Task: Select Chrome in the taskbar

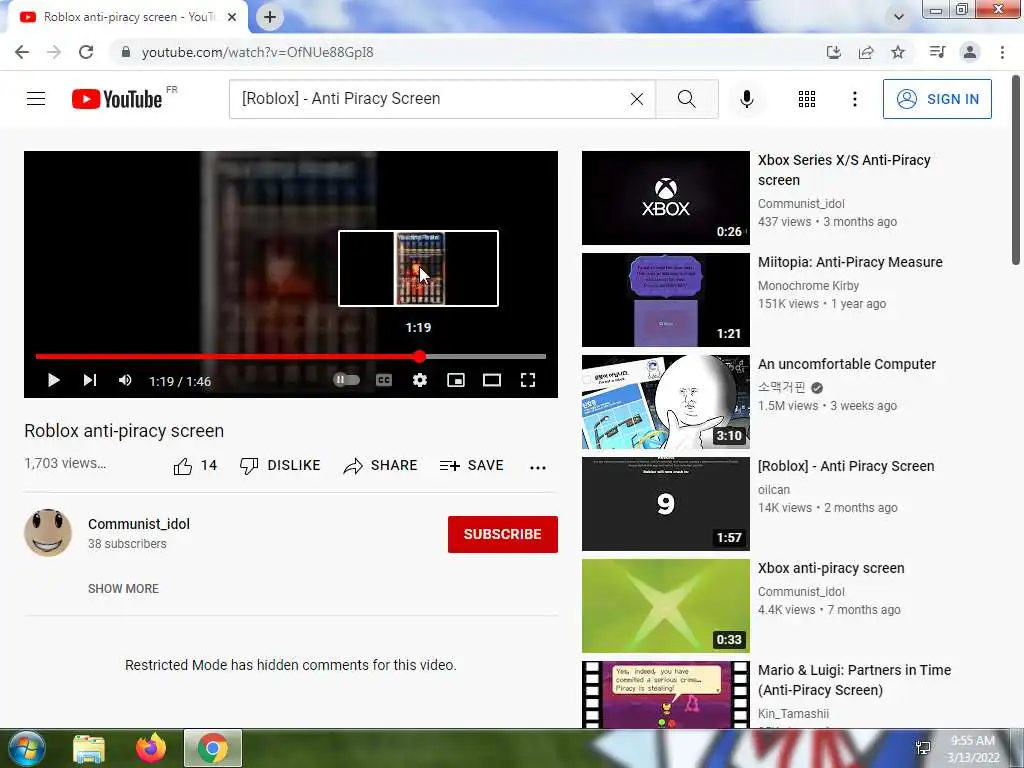Action: click(x=213, y=748)
